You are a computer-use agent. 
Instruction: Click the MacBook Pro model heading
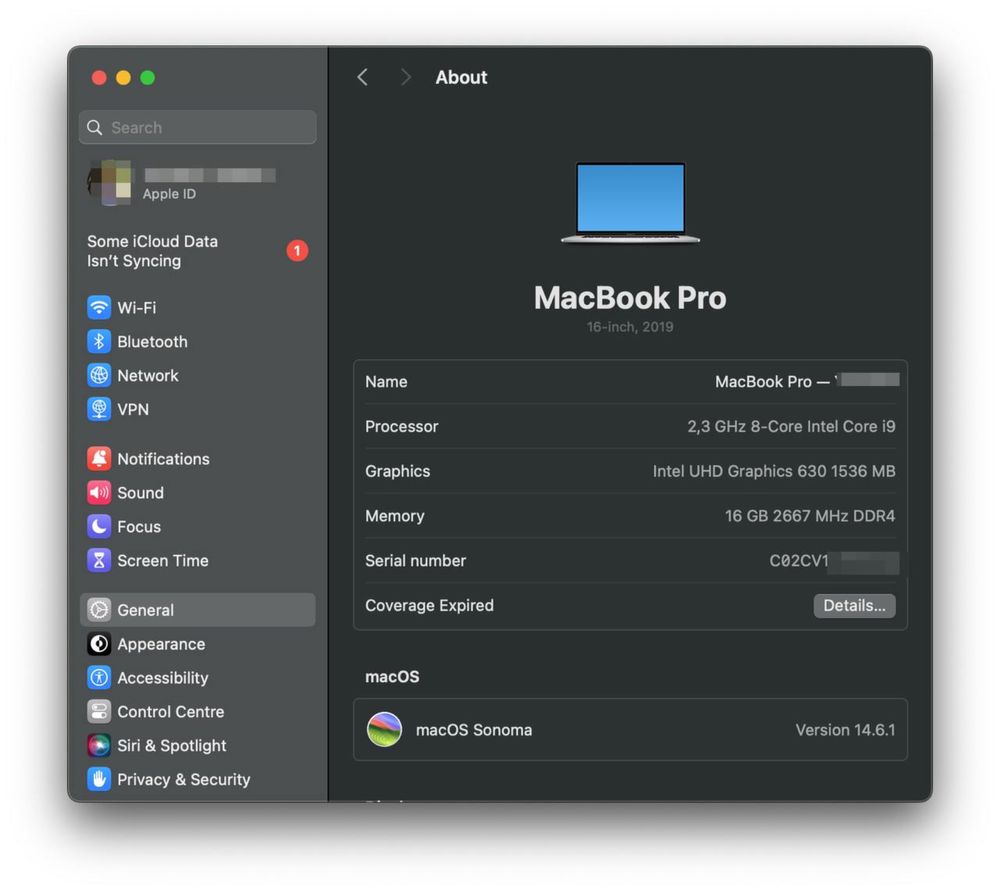(x=630, y=298)
